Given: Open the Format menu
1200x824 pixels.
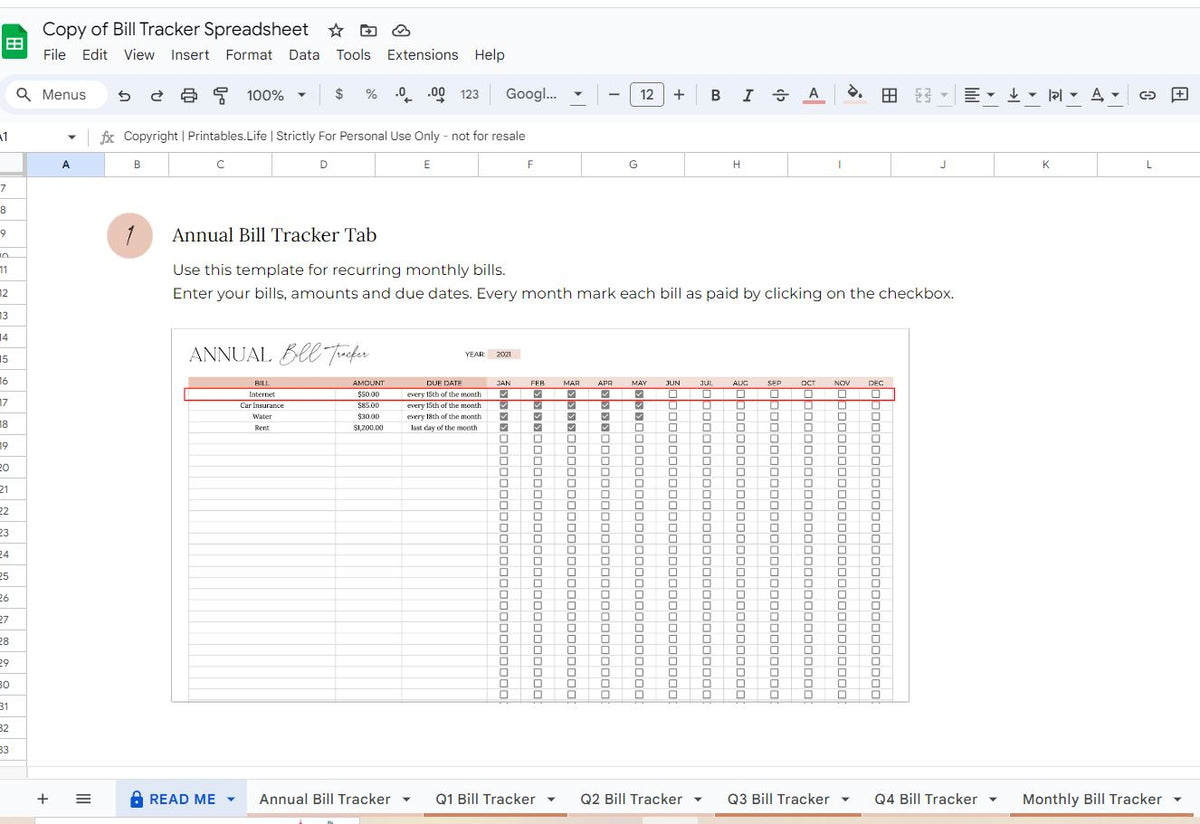Looking at the screenshot, I should click(x=249, y=55).
